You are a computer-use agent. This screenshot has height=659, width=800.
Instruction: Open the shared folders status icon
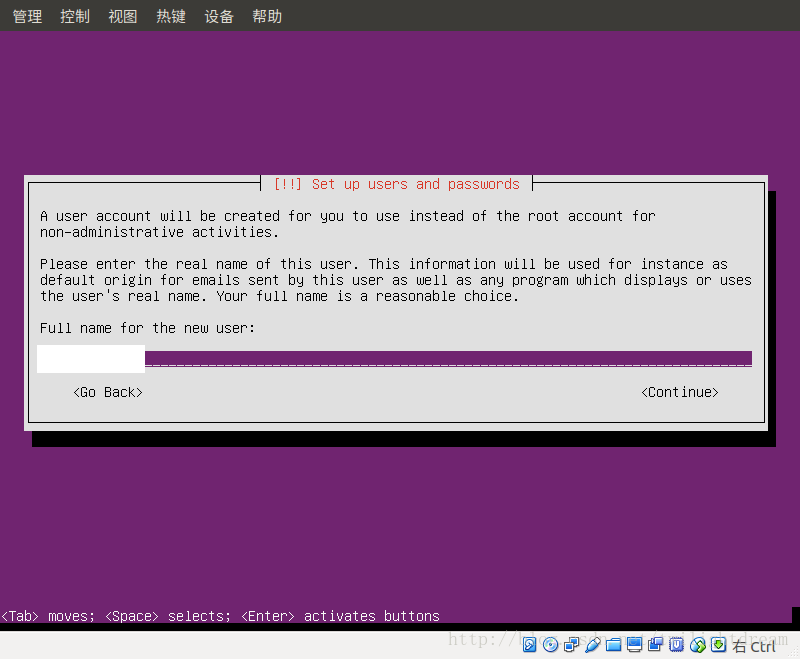tap(613, 644)
